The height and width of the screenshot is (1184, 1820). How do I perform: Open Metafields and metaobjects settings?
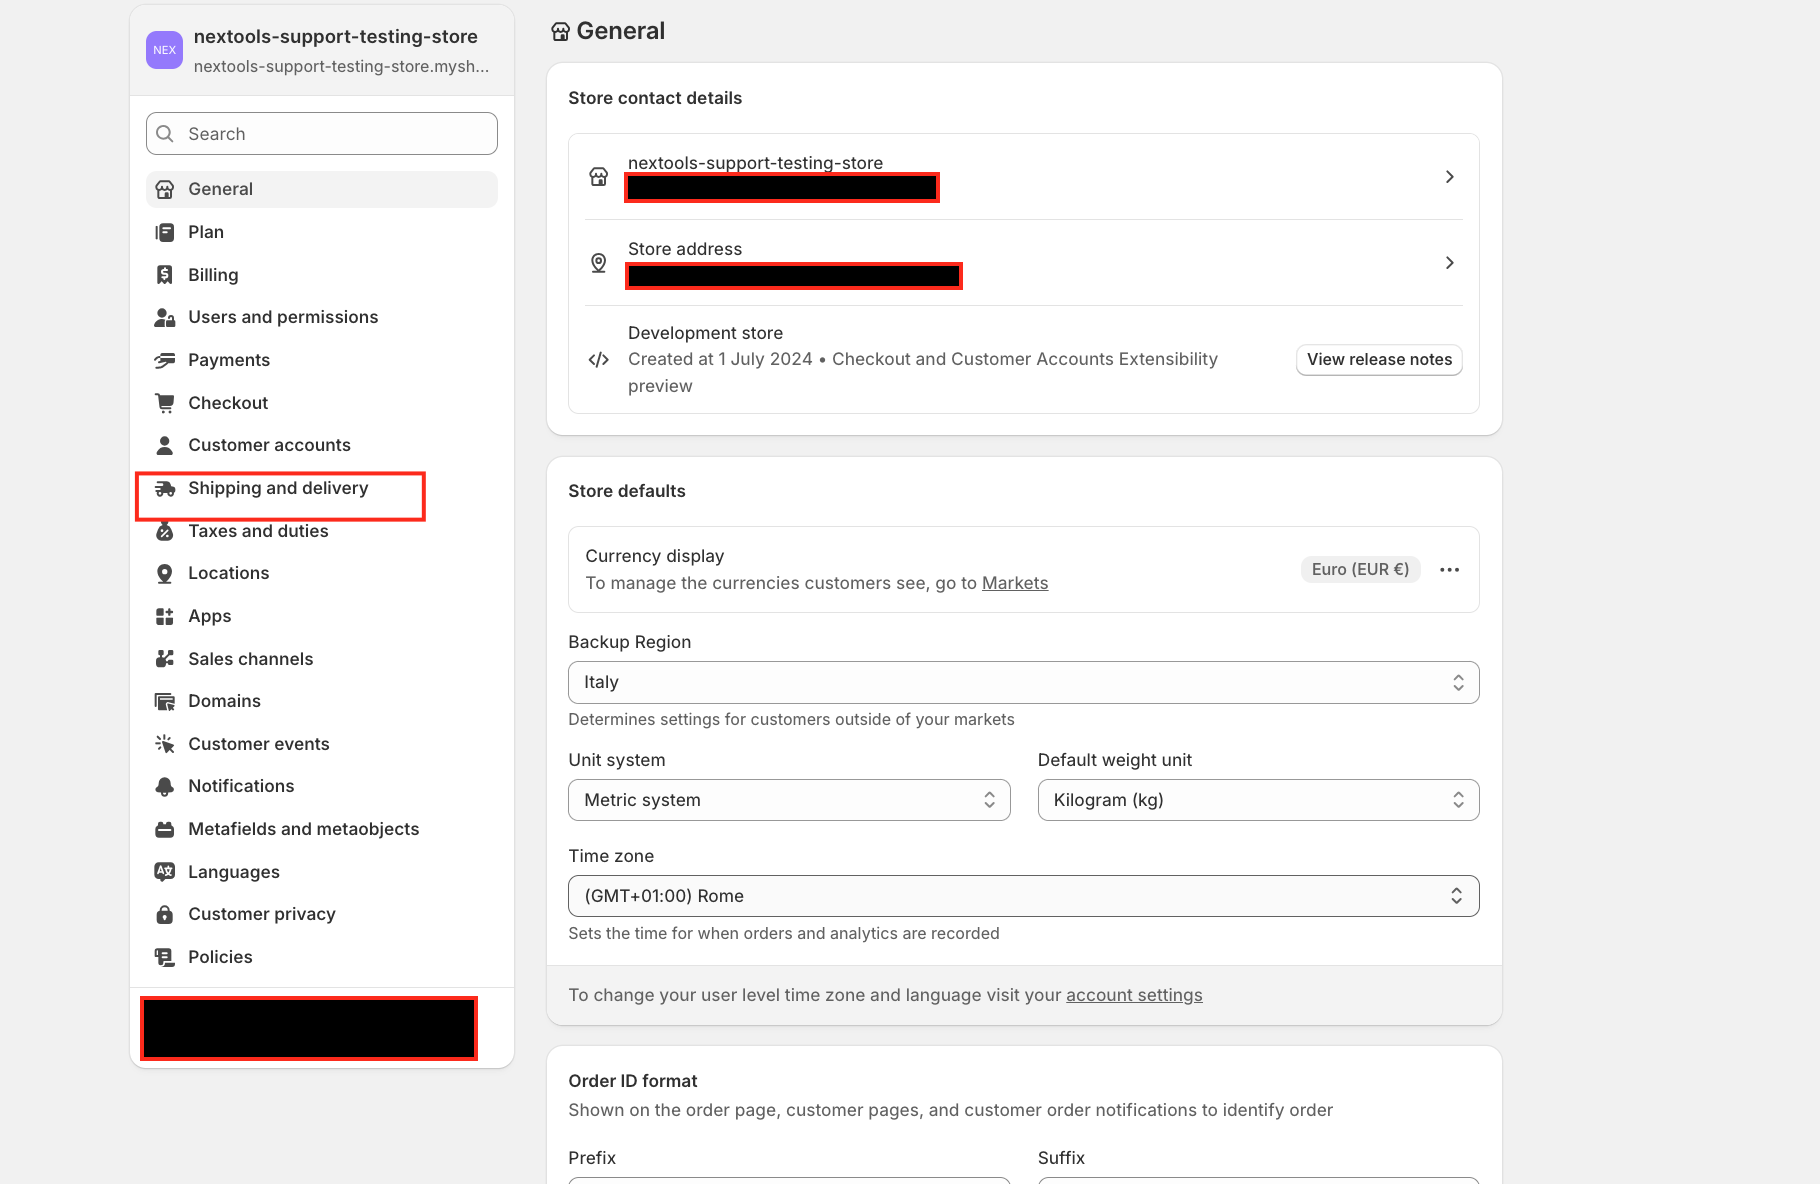pyautogui.click(x=303, y=829)
